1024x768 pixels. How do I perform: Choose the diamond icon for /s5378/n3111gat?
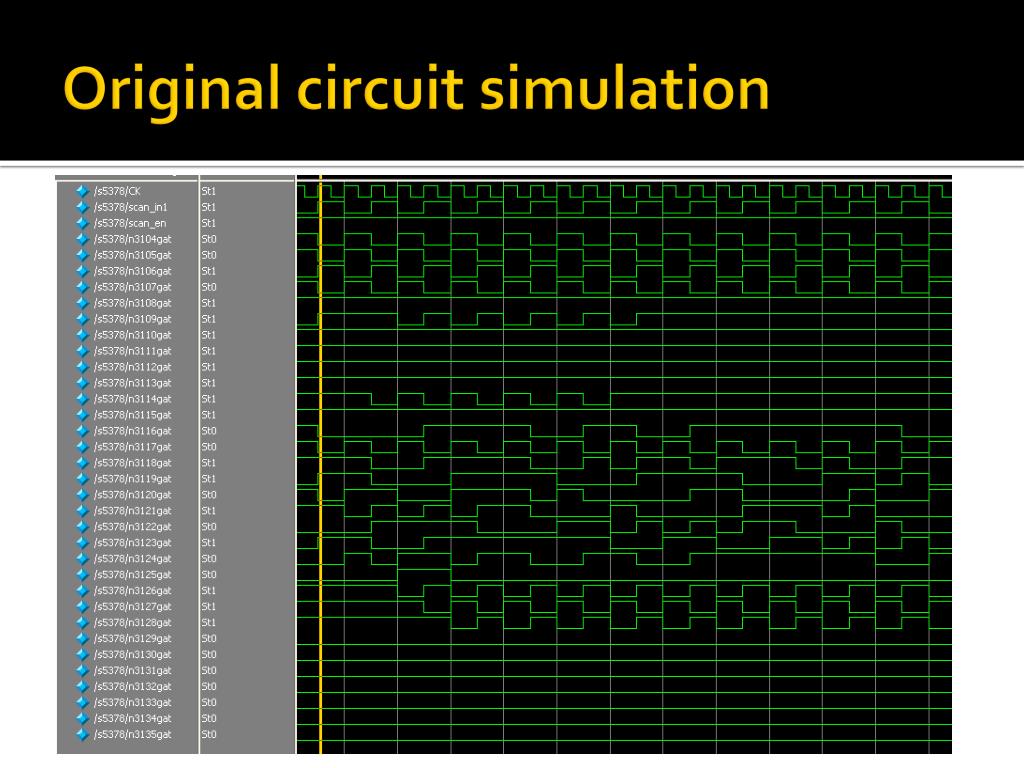point(82,351)
